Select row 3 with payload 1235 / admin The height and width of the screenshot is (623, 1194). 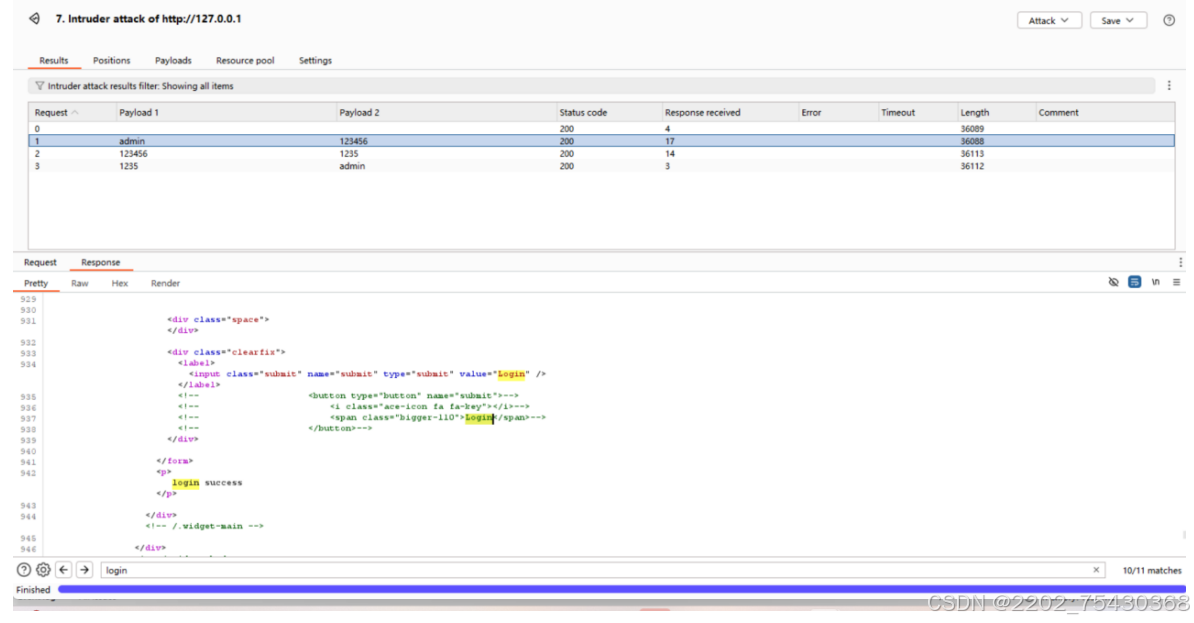click(x=602, y=166)
